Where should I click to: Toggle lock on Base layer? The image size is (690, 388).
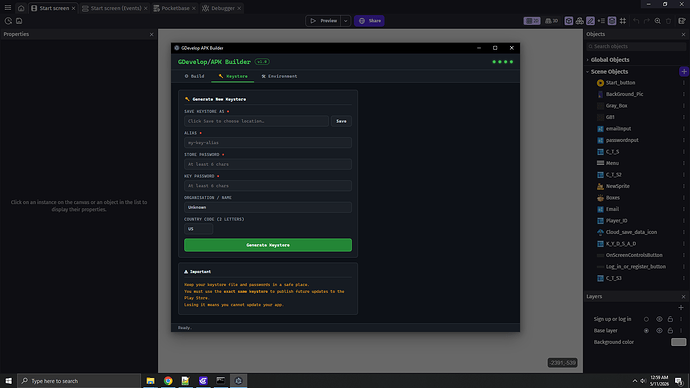[670, 331]
